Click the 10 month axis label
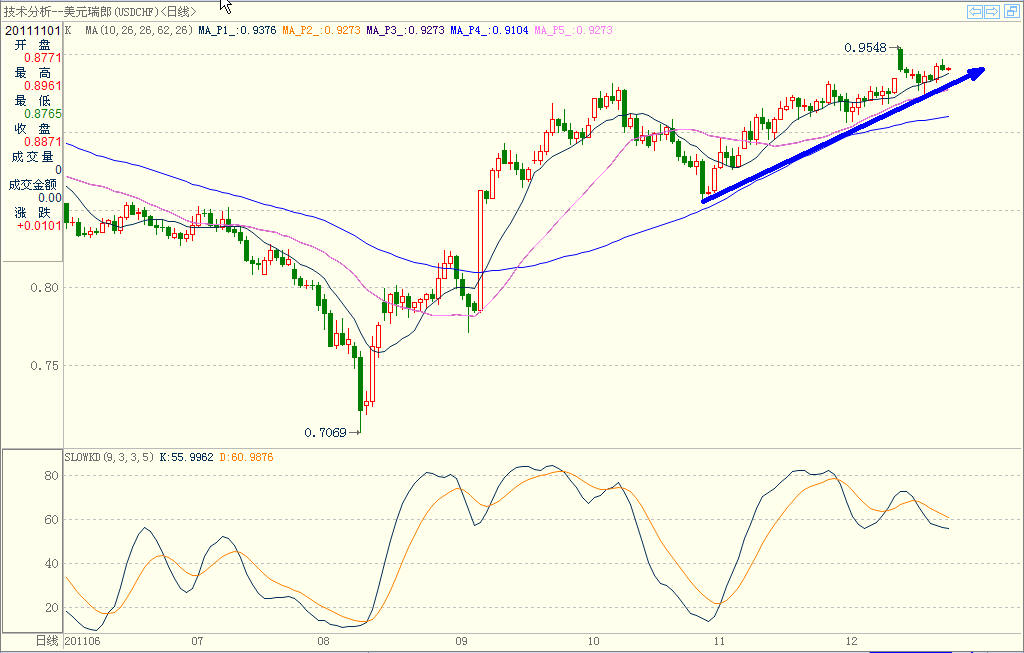Image resolution: width=1024 pixels, height=653 pixels. (593, 641)
